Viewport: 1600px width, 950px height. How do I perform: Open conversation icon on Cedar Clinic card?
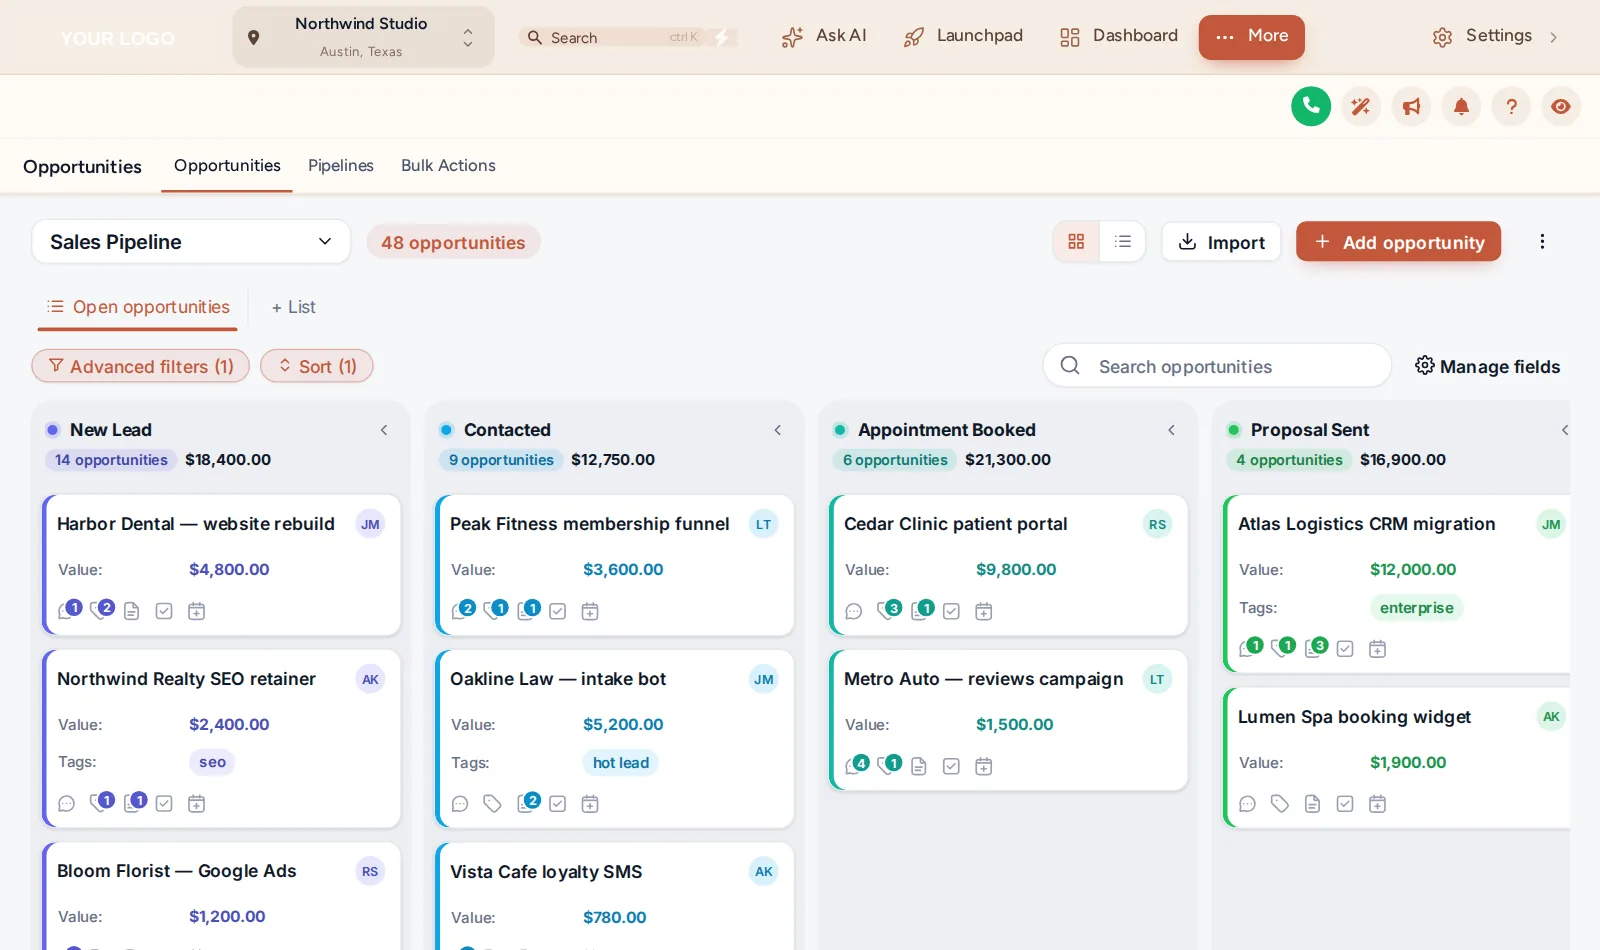pyautogui.click(x=854, y=611)
